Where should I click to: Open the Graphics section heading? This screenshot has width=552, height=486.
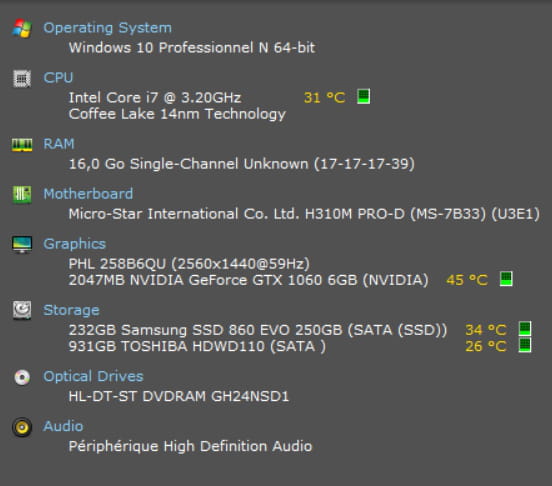74,244
